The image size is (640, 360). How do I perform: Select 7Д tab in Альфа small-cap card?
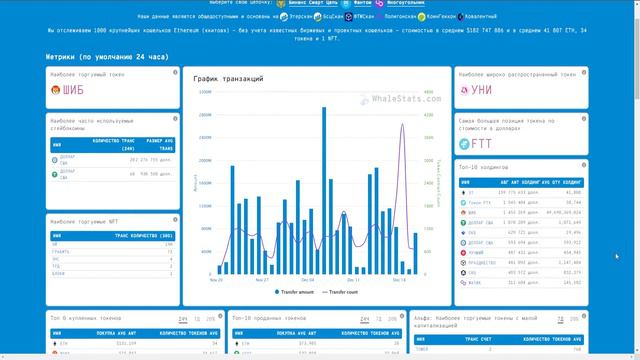click(x=560, y=319)
